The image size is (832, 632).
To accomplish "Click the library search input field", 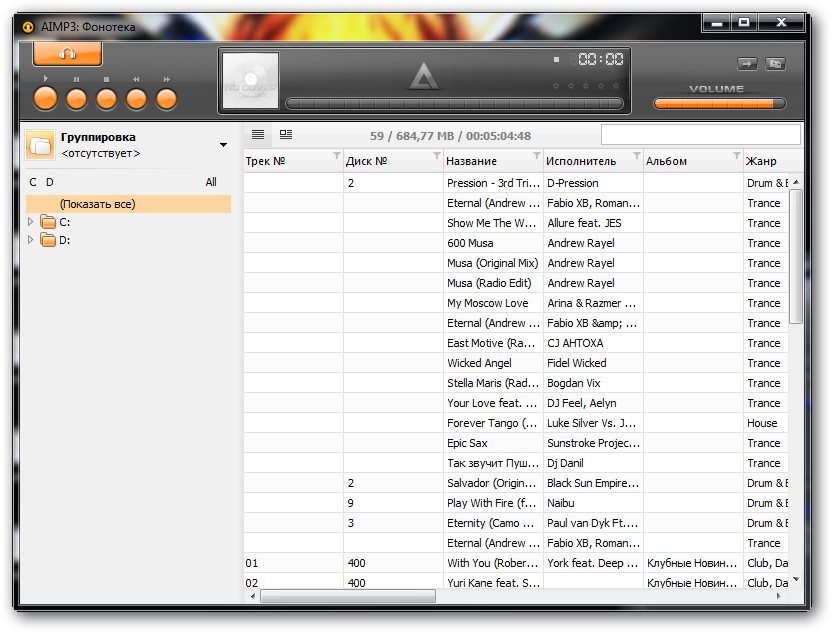I will (x=700, y=135).
